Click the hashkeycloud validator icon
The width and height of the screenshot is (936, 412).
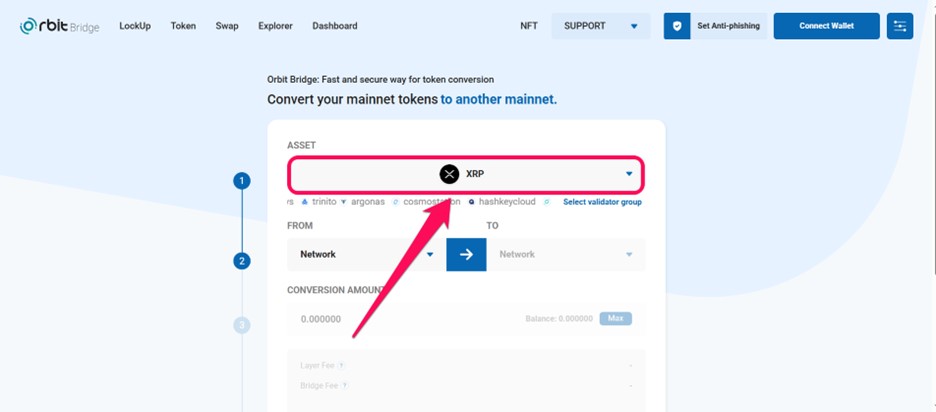(471, 202)
